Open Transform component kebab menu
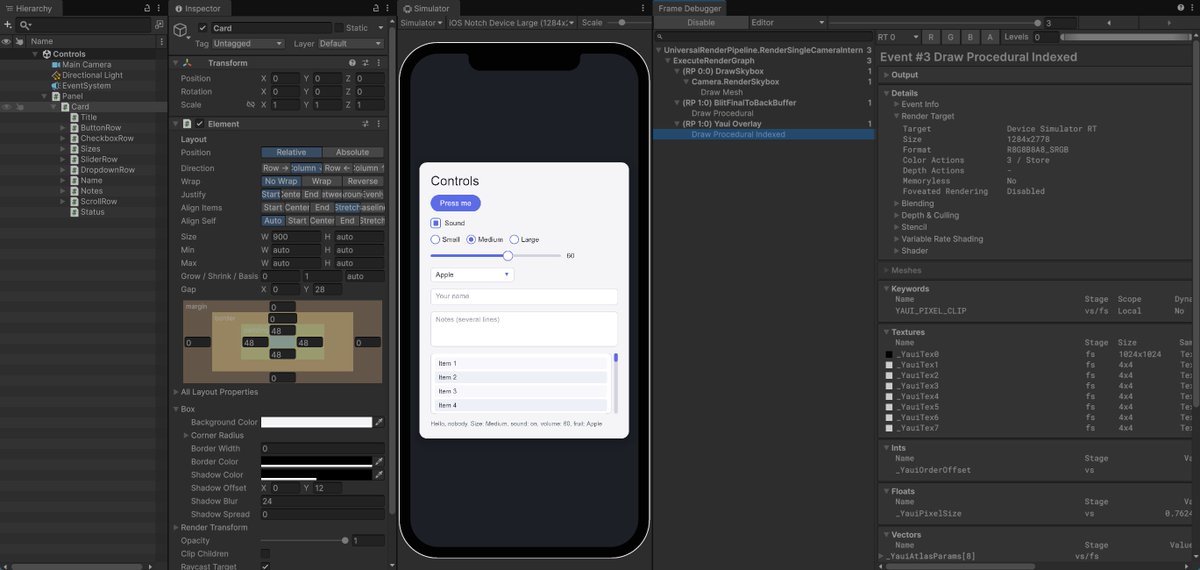This screenshot has width=1200, height=570. click(x=378, y=63)
